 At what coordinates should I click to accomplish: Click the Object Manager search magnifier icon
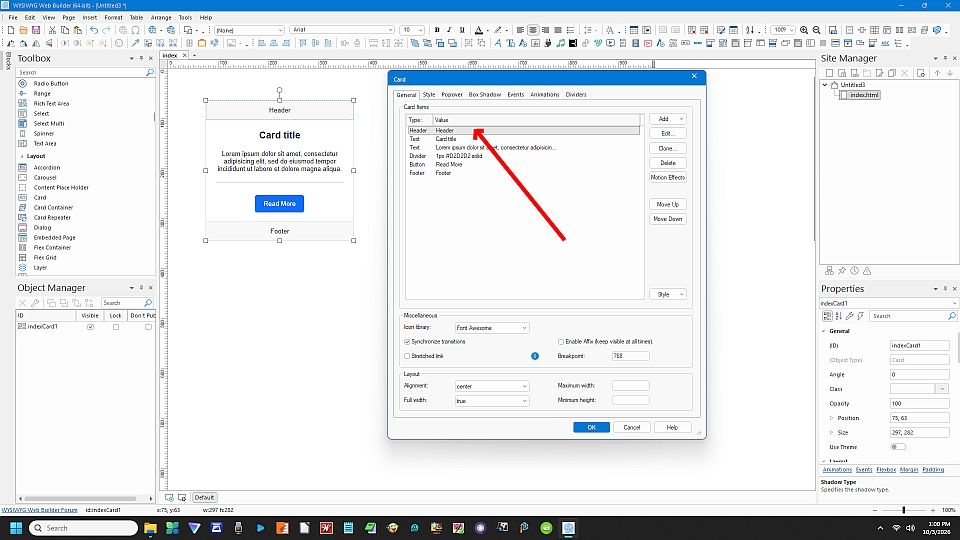148,303
